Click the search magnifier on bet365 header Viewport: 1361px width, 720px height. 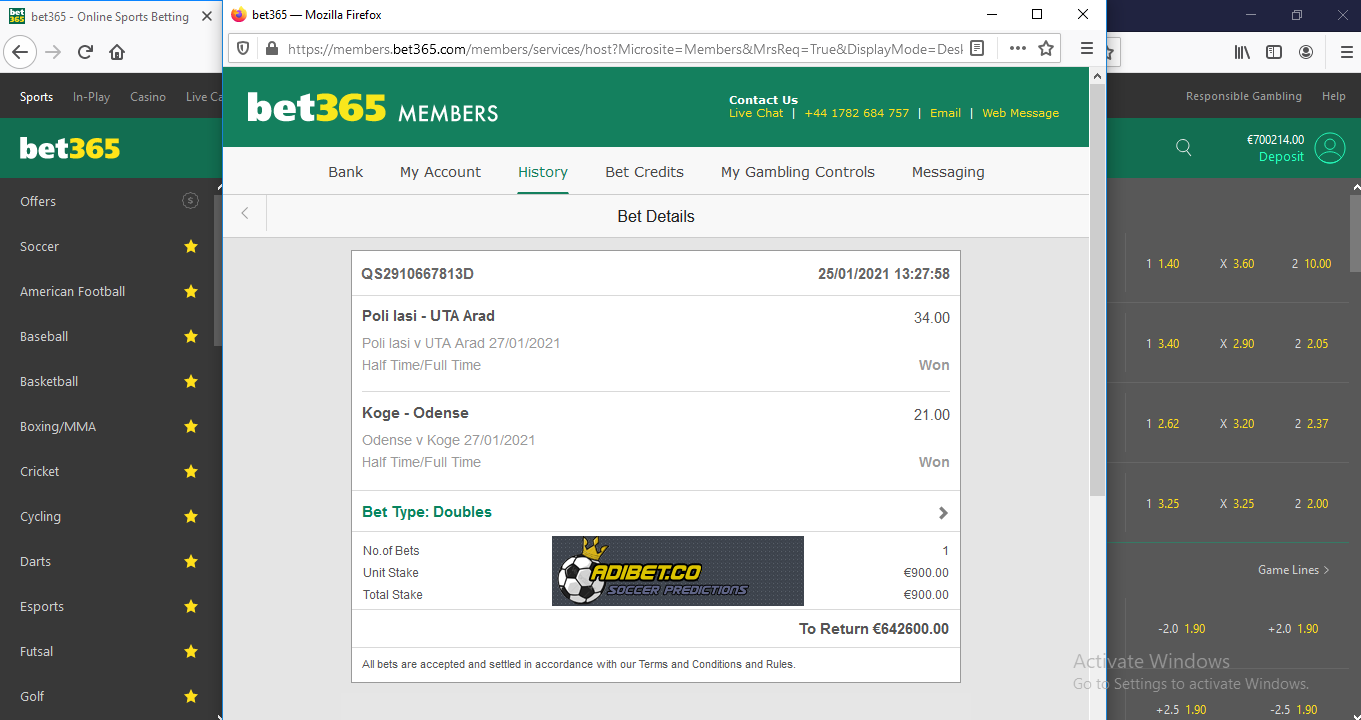[1184, 148]
